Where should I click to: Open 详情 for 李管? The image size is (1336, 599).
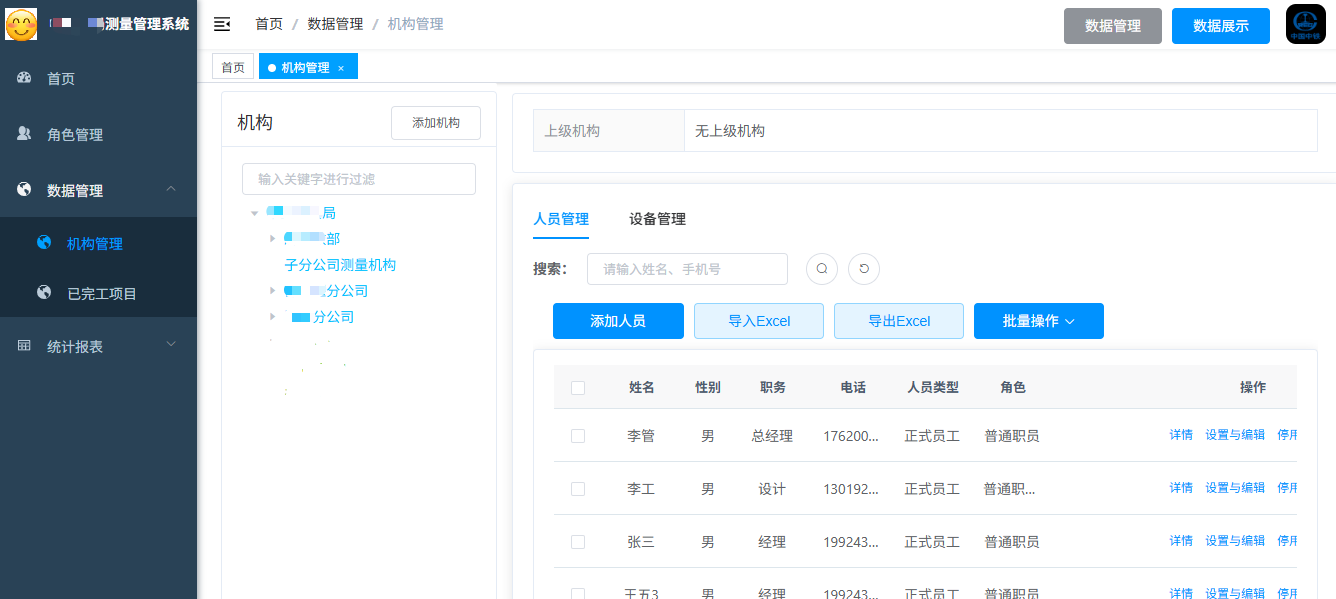click(x=1181, y=435)
